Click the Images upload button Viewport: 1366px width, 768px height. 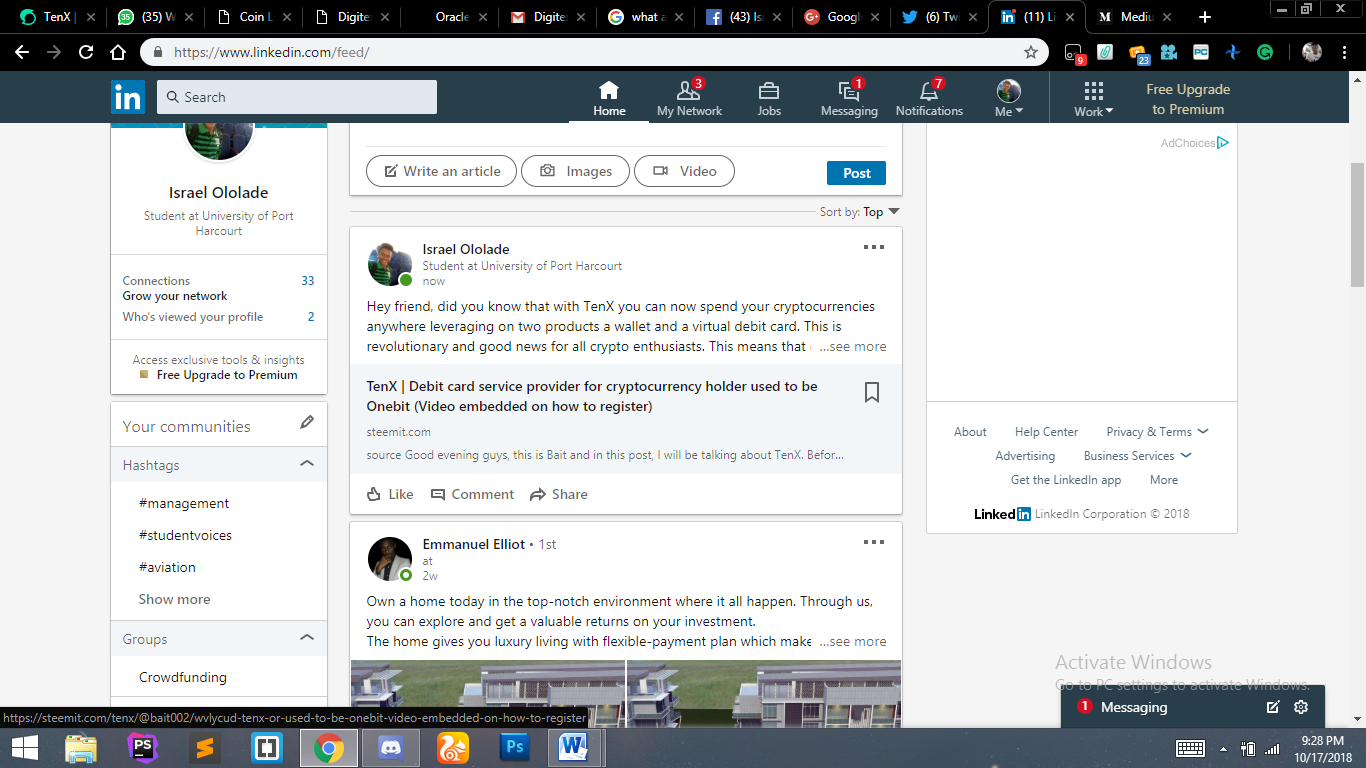[x=576, y=171]
